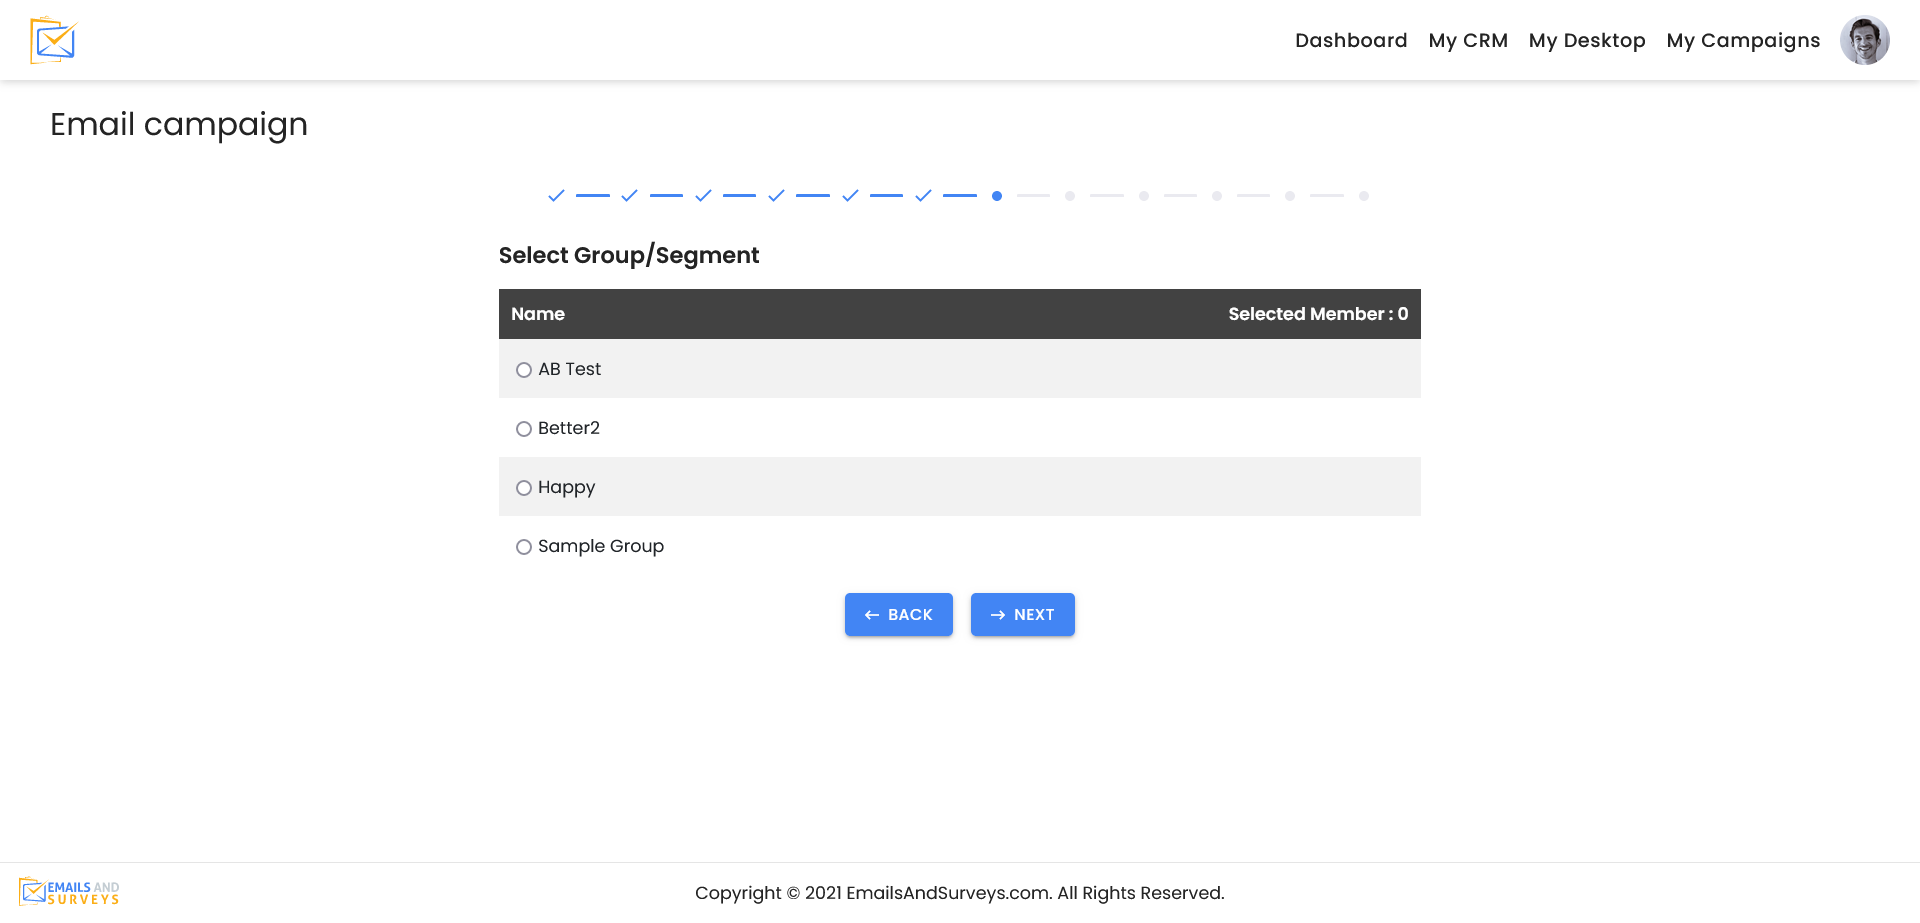Click the EmailsAndSurveys logo in top left corner
Screen dimensions: 1920x923
[x=50, y=40]
